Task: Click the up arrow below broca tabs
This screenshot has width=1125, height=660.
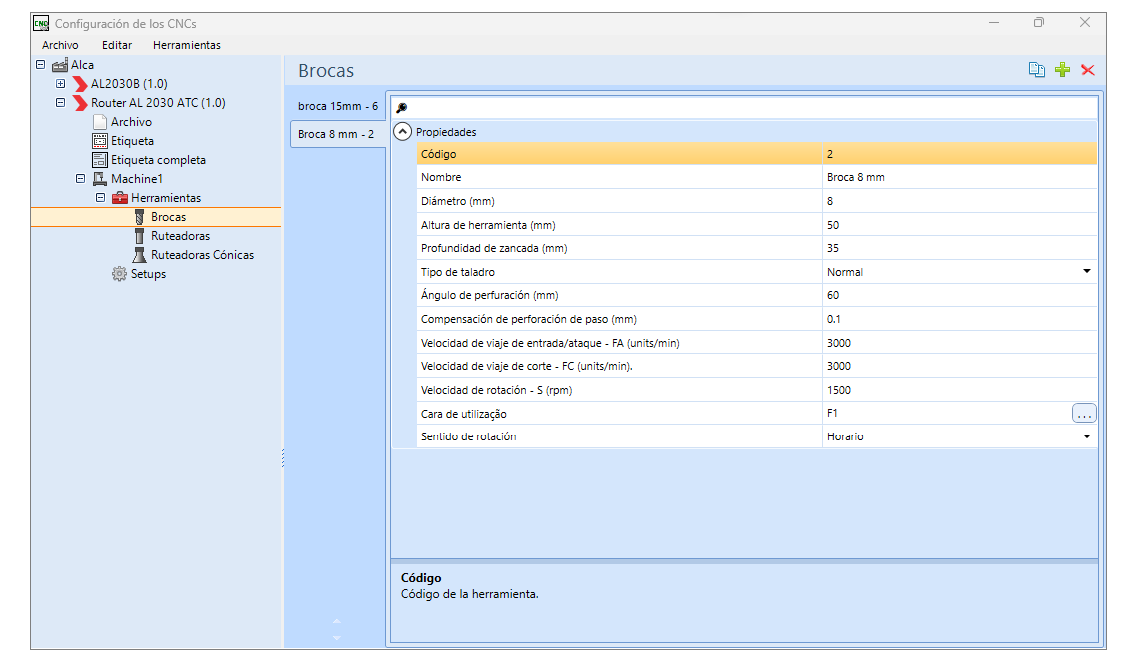Action: (x=336, y=621)
